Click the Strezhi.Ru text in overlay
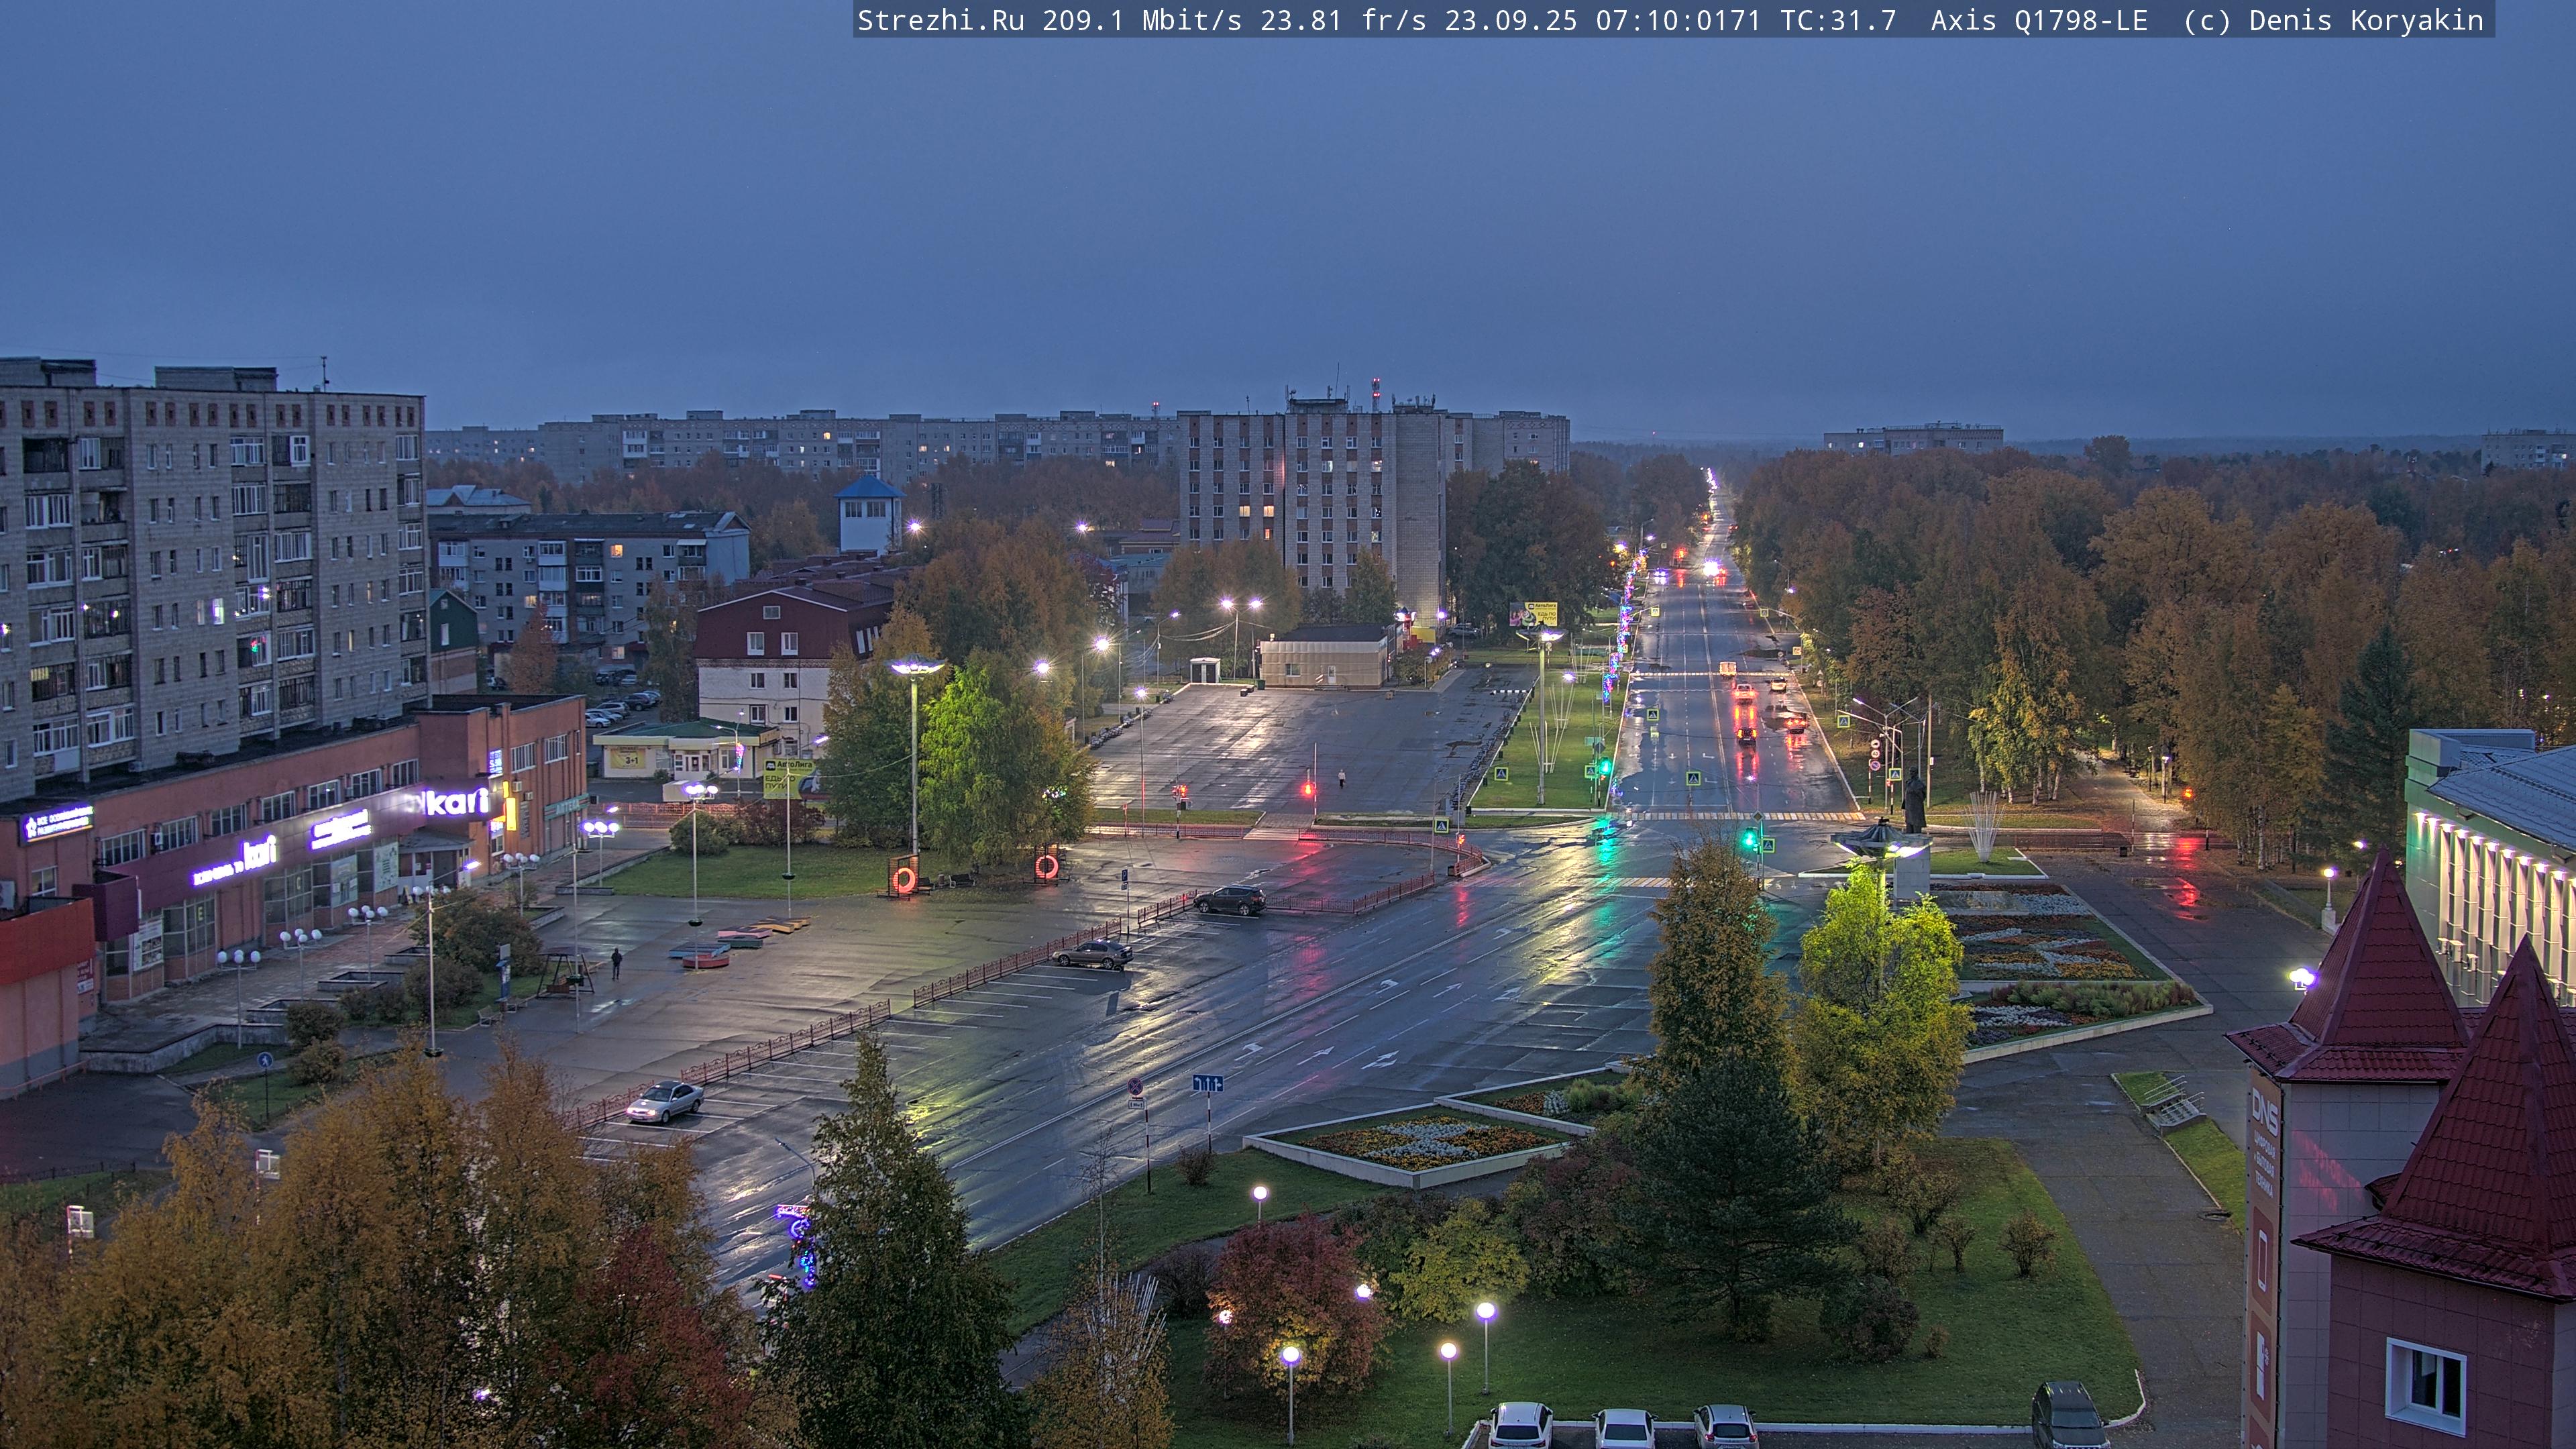This screenshot has height=1449, width=2576. [x=940, y=21]
